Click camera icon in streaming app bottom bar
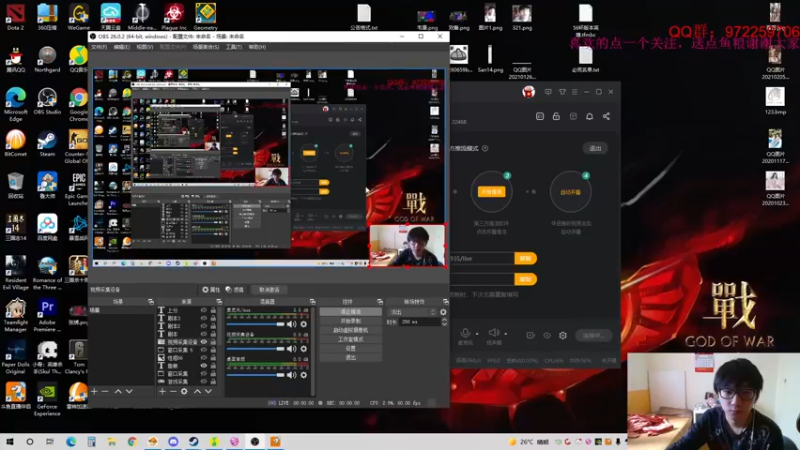This screenshot has height=450, width=800. point(531,335)
